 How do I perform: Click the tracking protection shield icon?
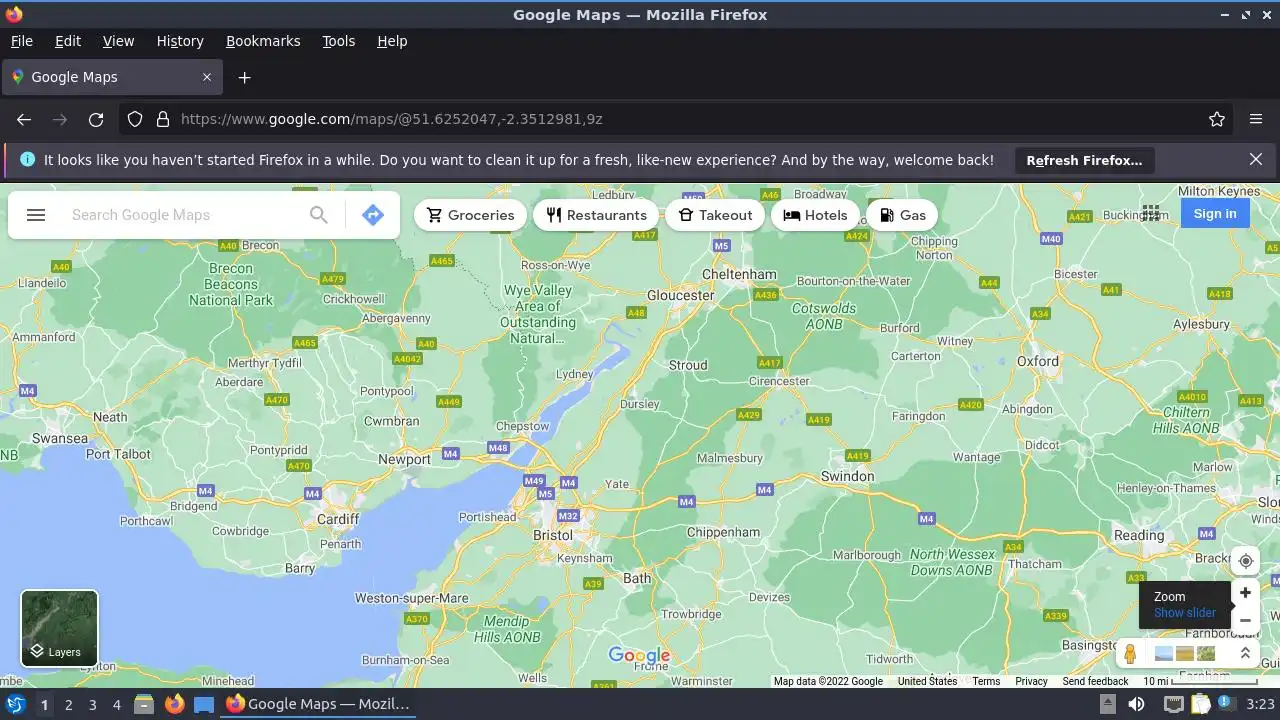tap(136, 119)
